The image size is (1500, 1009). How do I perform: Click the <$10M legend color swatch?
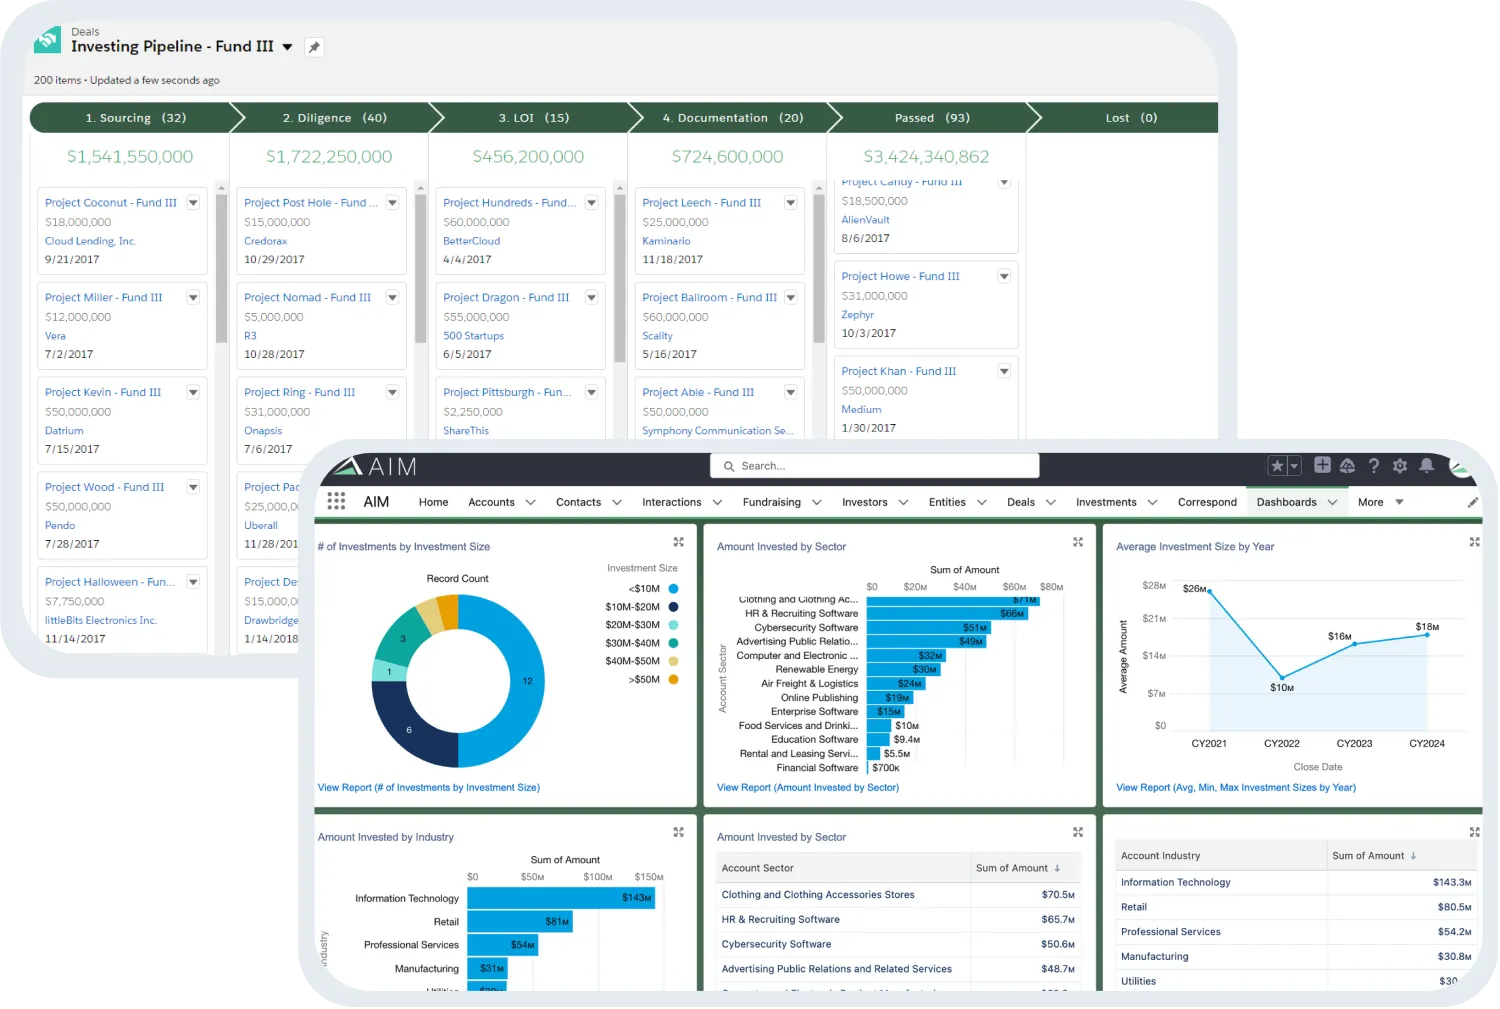(673, 589)
